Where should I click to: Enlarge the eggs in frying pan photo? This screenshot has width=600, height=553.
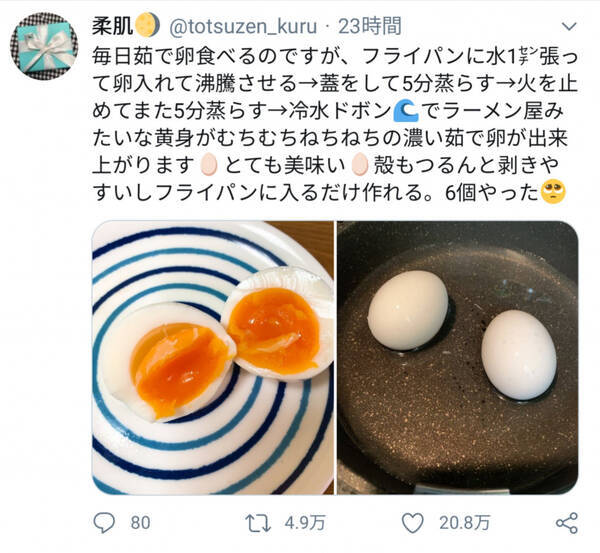click(458, 357)
